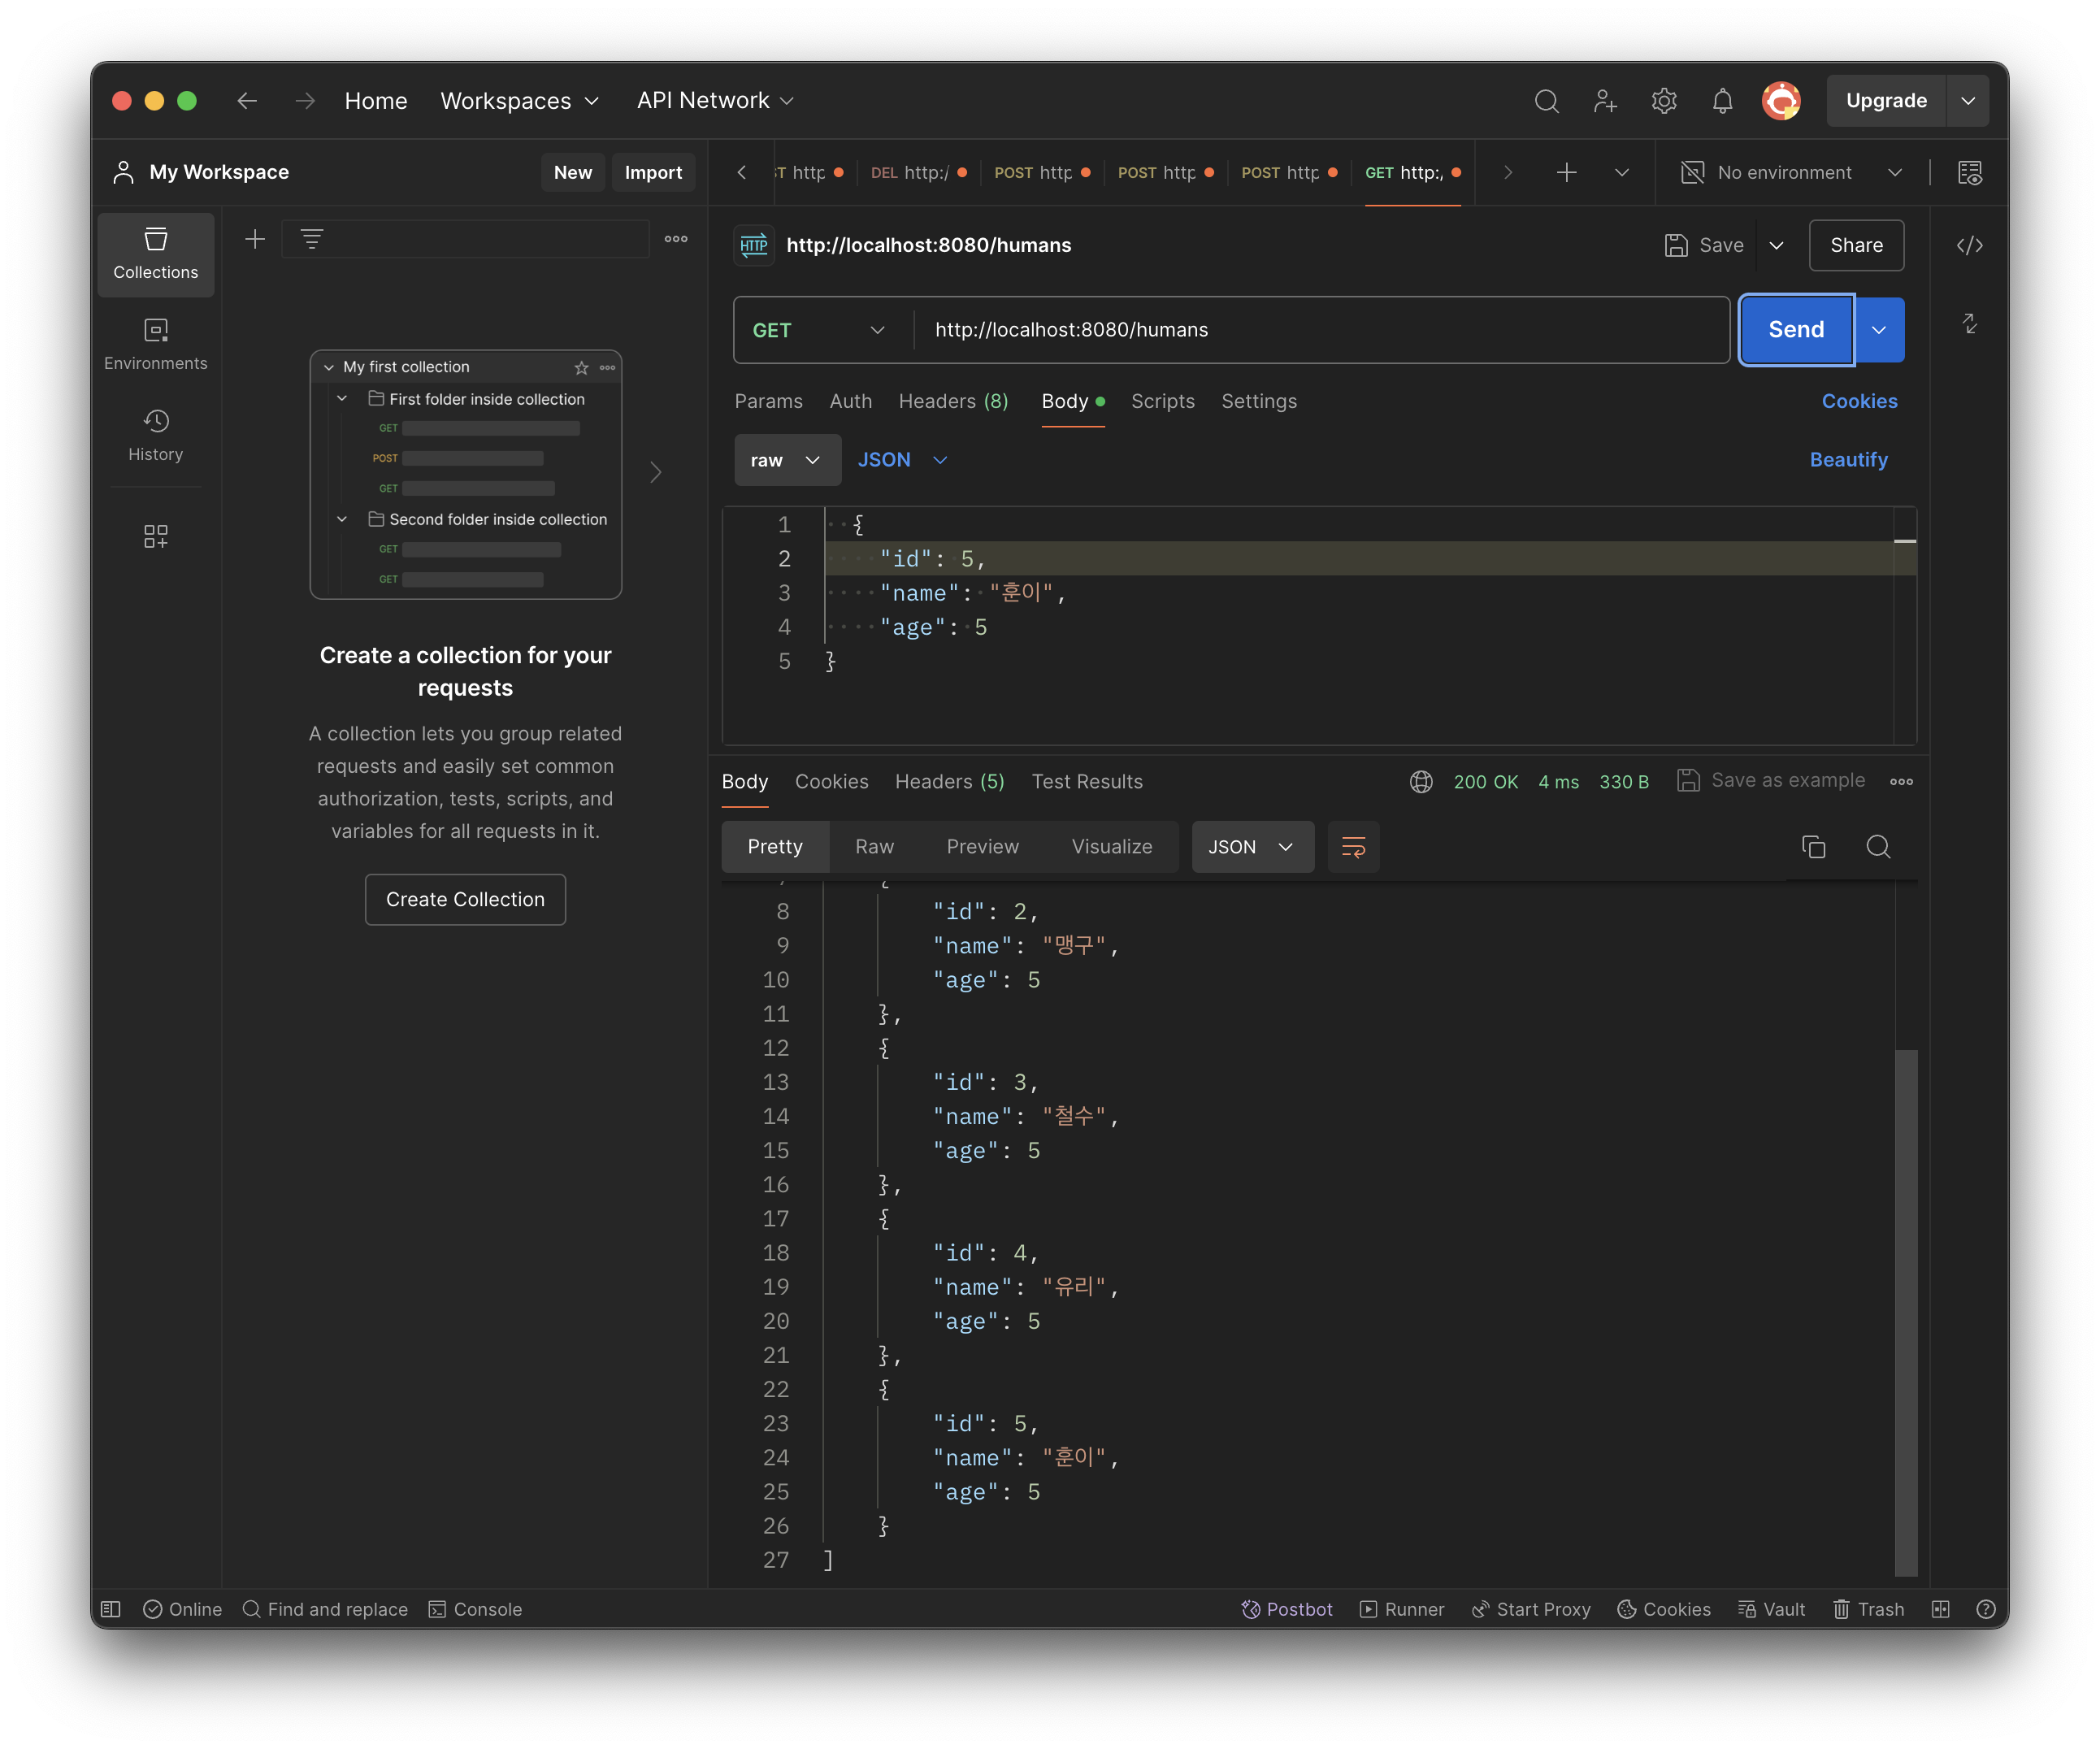This screenshot has height=1749, width=2100.
Task: Open the Environments sidebar panel
Action: point(155,344)
